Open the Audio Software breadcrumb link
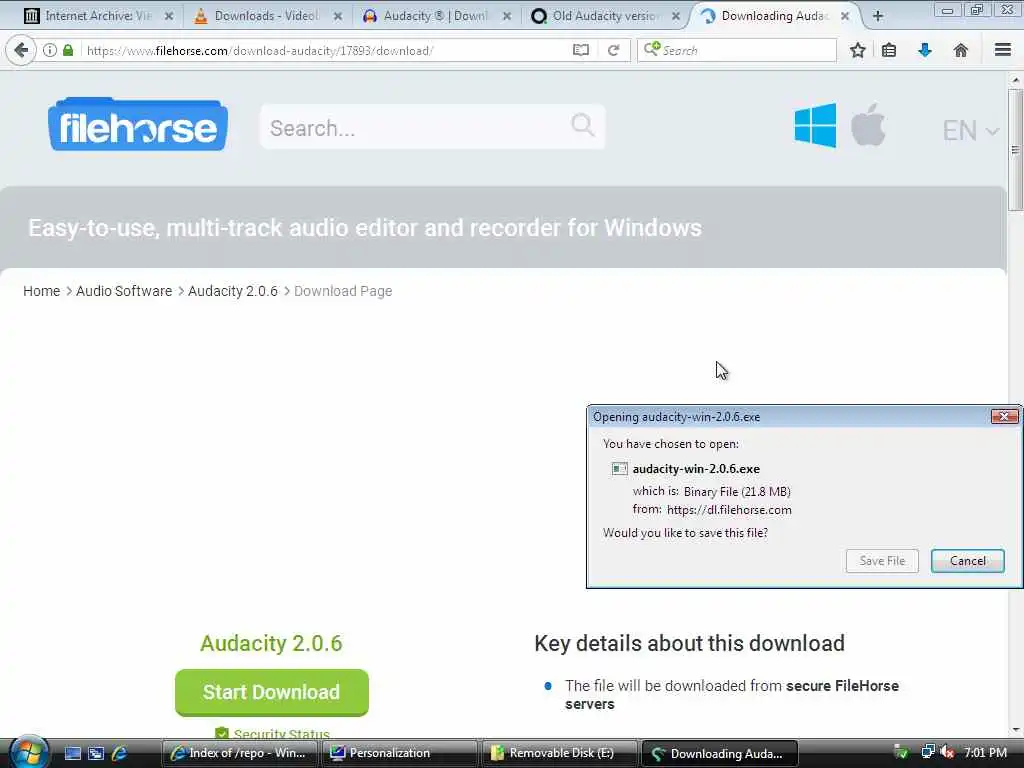This screenshot has width=1024, height=768. (124, 291)
